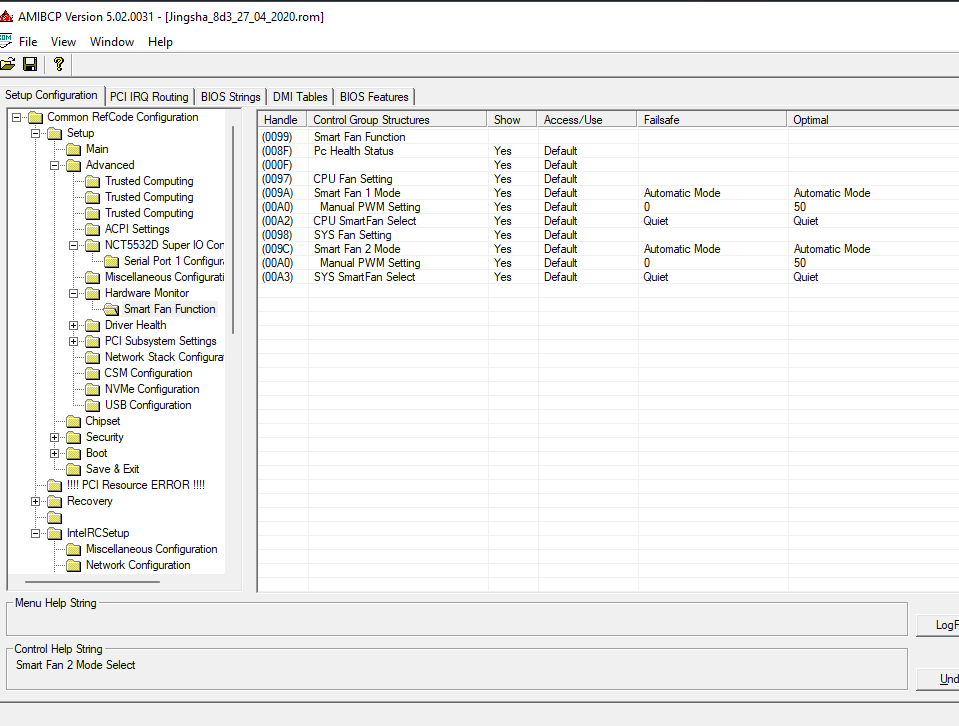Click the Failsafe column header

(x=712, y=120)
